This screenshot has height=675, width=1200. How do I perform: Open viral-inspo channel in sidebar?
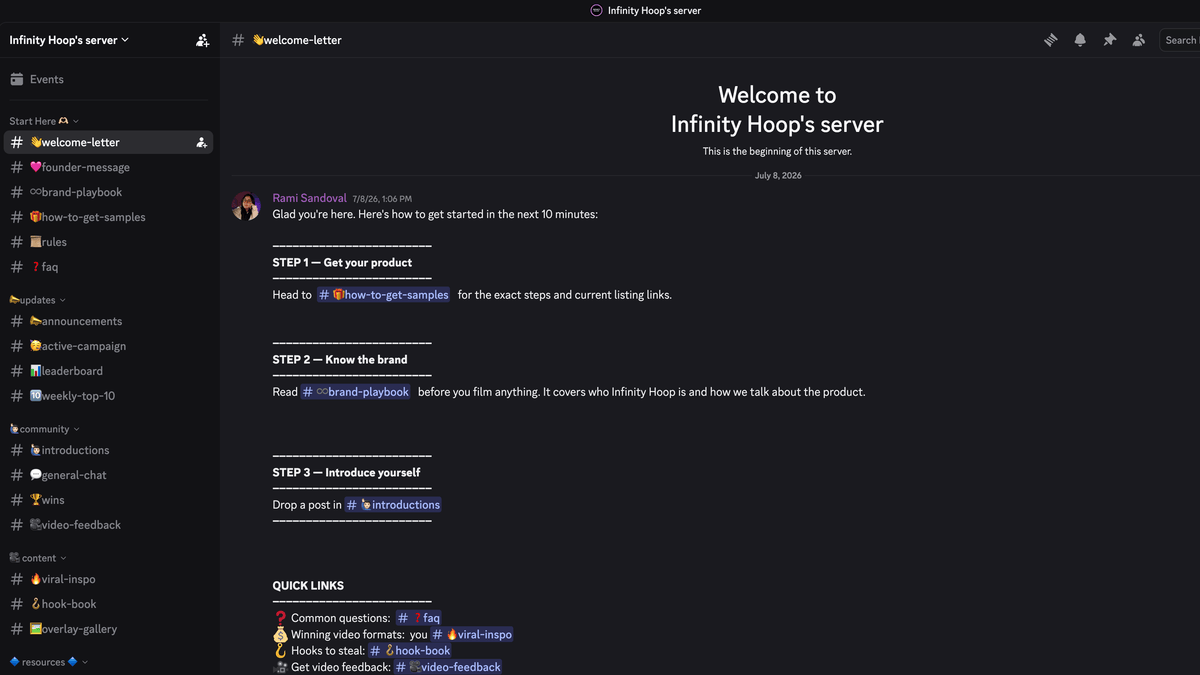click(x=108, y=579)
